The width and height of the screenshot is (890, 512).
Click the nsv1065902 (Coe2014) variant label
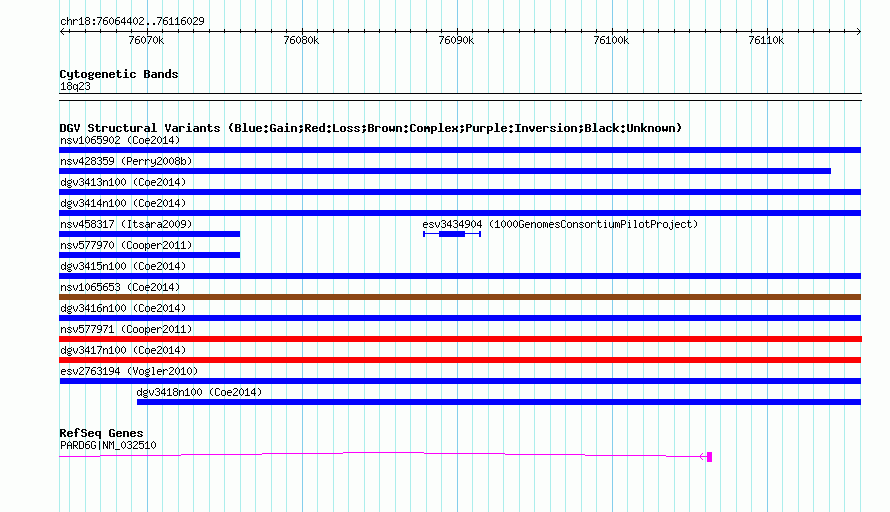120,140
